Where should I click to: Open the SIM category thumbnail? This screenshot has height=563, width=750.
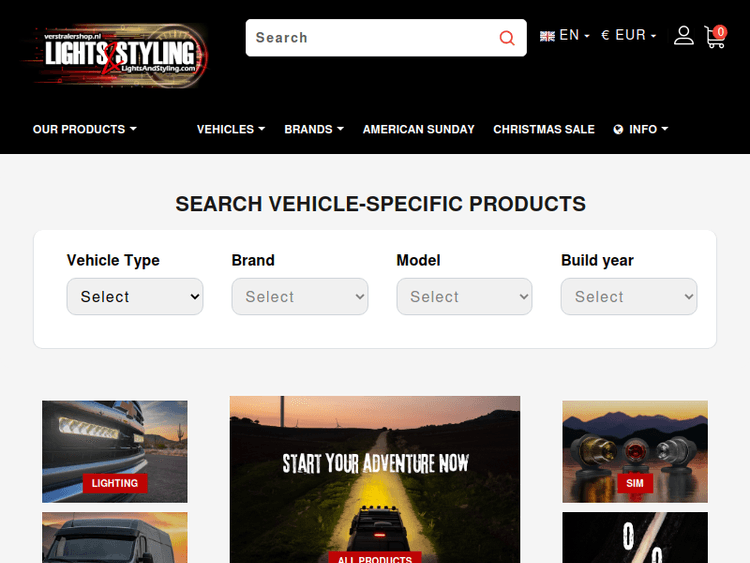pos(635,450)
